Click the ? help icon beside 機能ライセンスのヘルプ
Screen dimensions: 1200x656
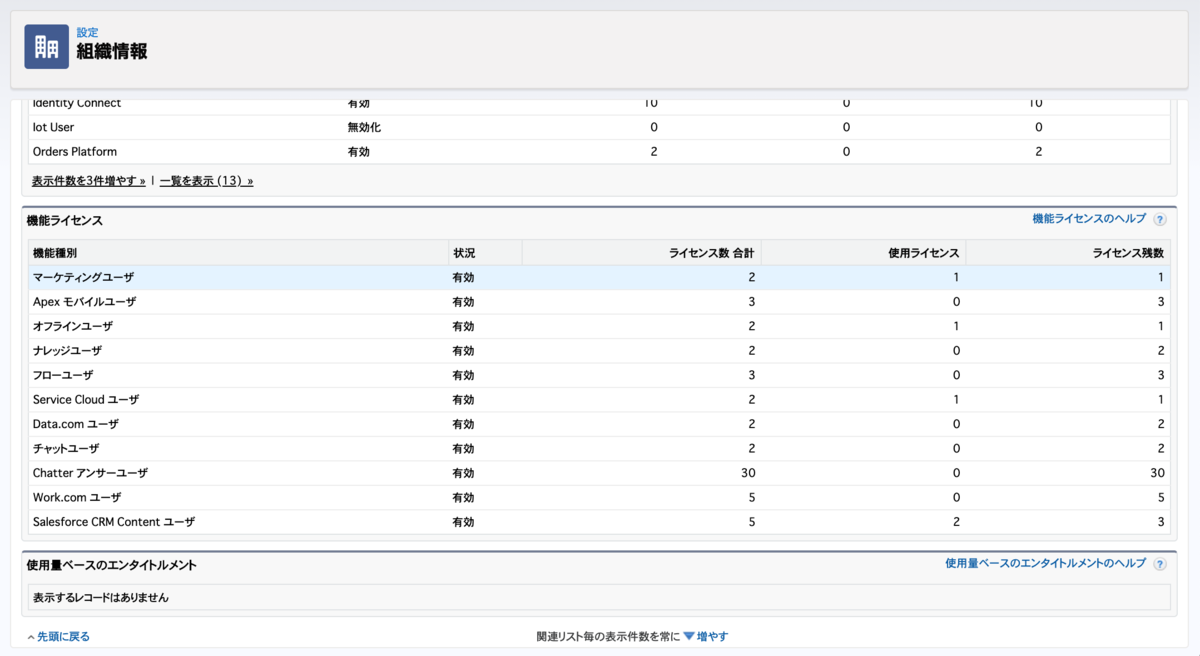[1159, 218]
